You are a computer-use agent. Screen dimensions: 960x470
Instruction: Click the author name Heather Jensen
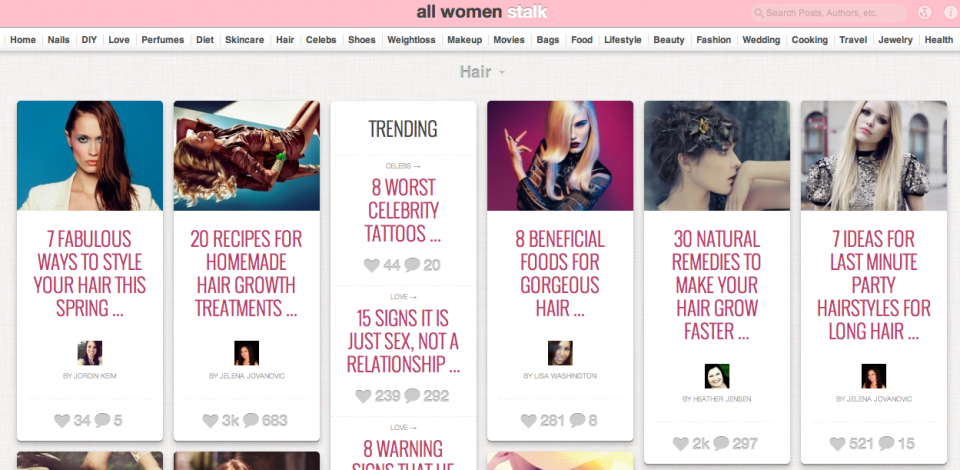click(716, 399)
